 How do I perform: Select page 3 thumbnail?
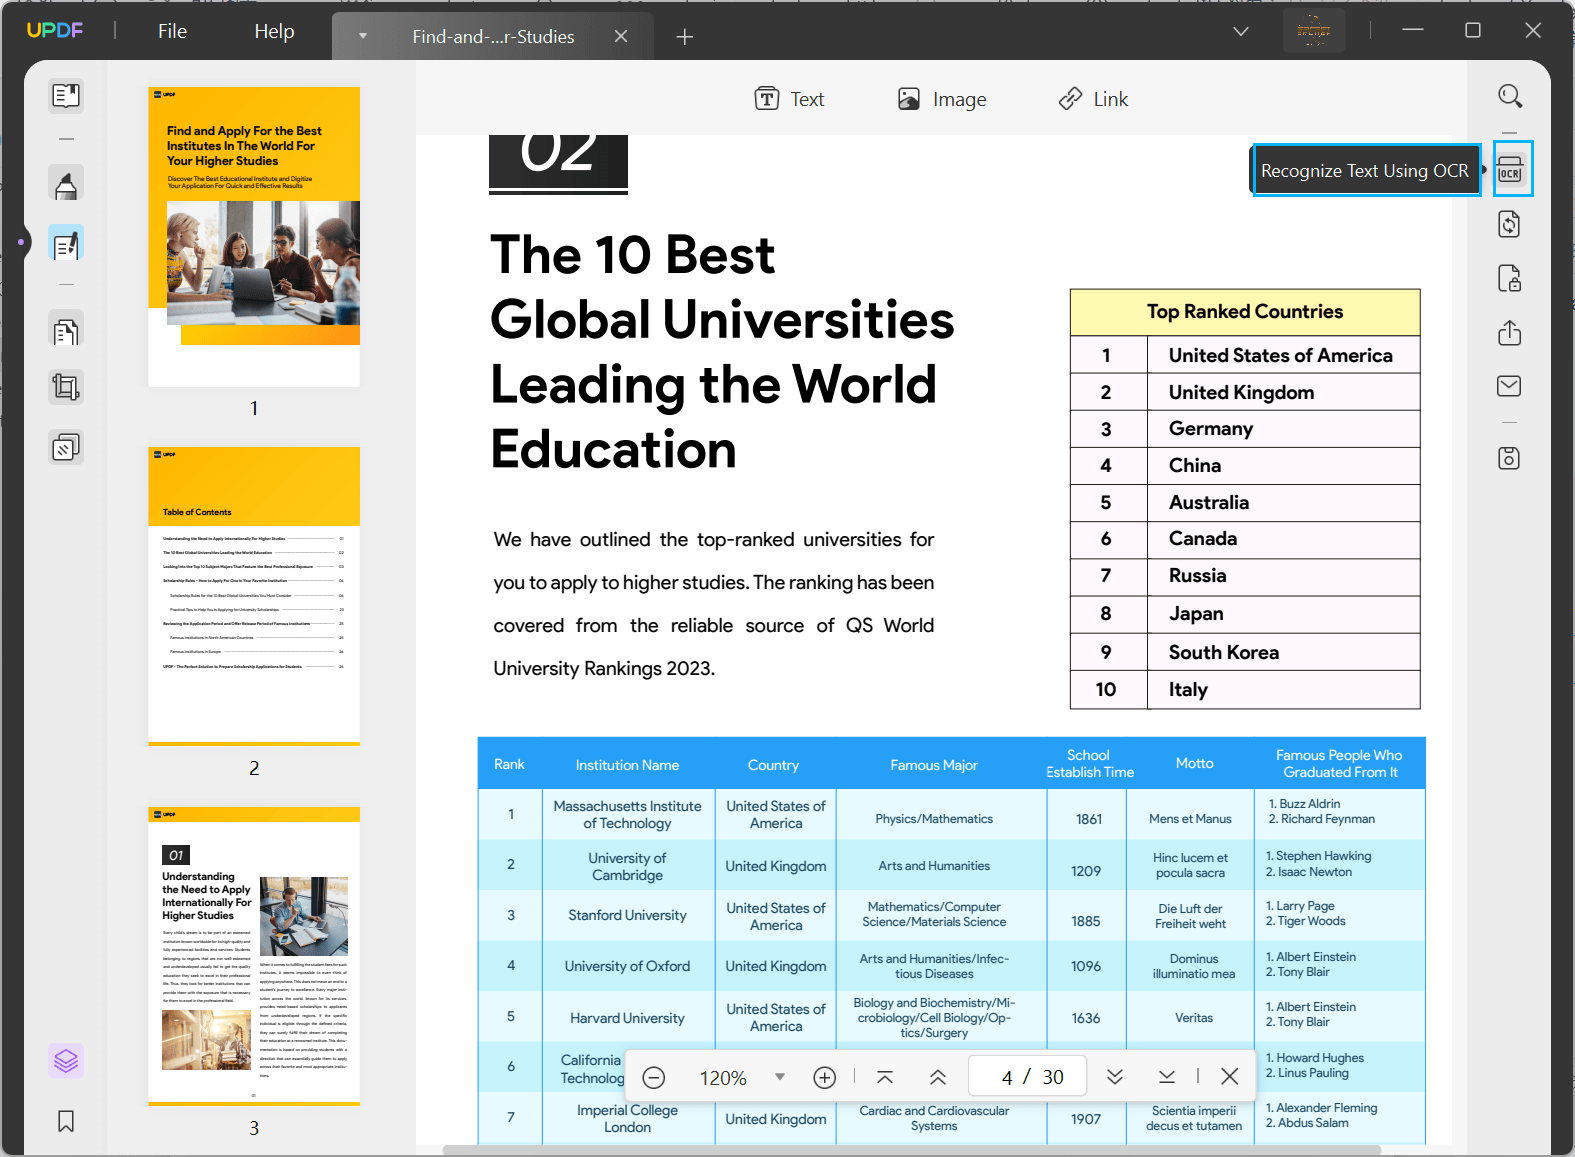[x=254, y=956]
